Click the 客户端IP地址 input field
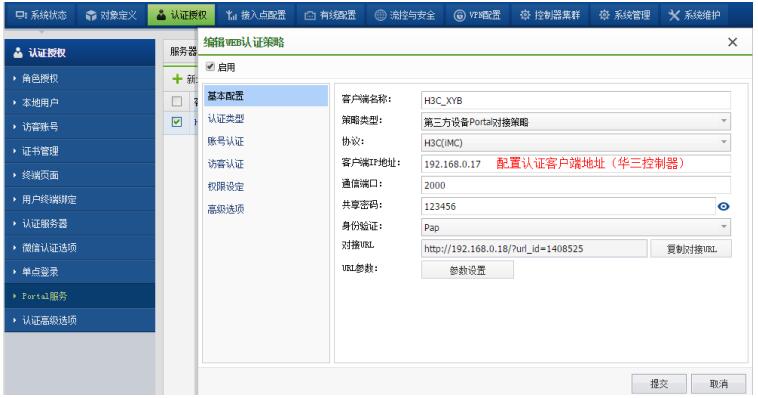This screenshot has width=758, height=398. [575, 164]
